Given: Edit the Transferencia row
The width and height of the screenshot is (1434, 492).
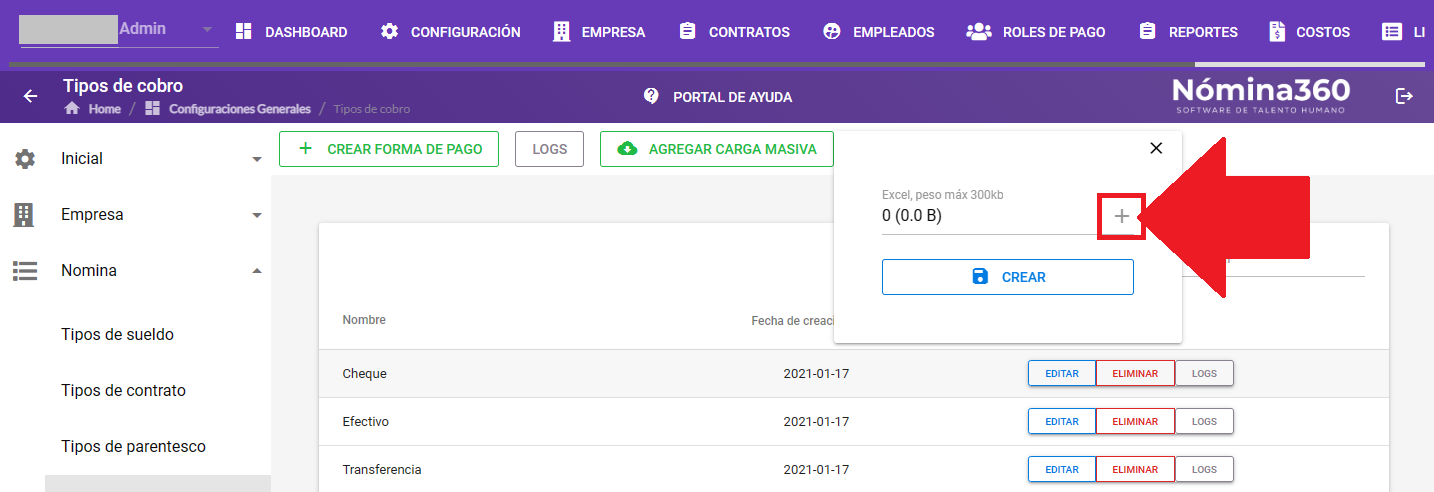Looking at the screenshot, I should point(1062,469).
